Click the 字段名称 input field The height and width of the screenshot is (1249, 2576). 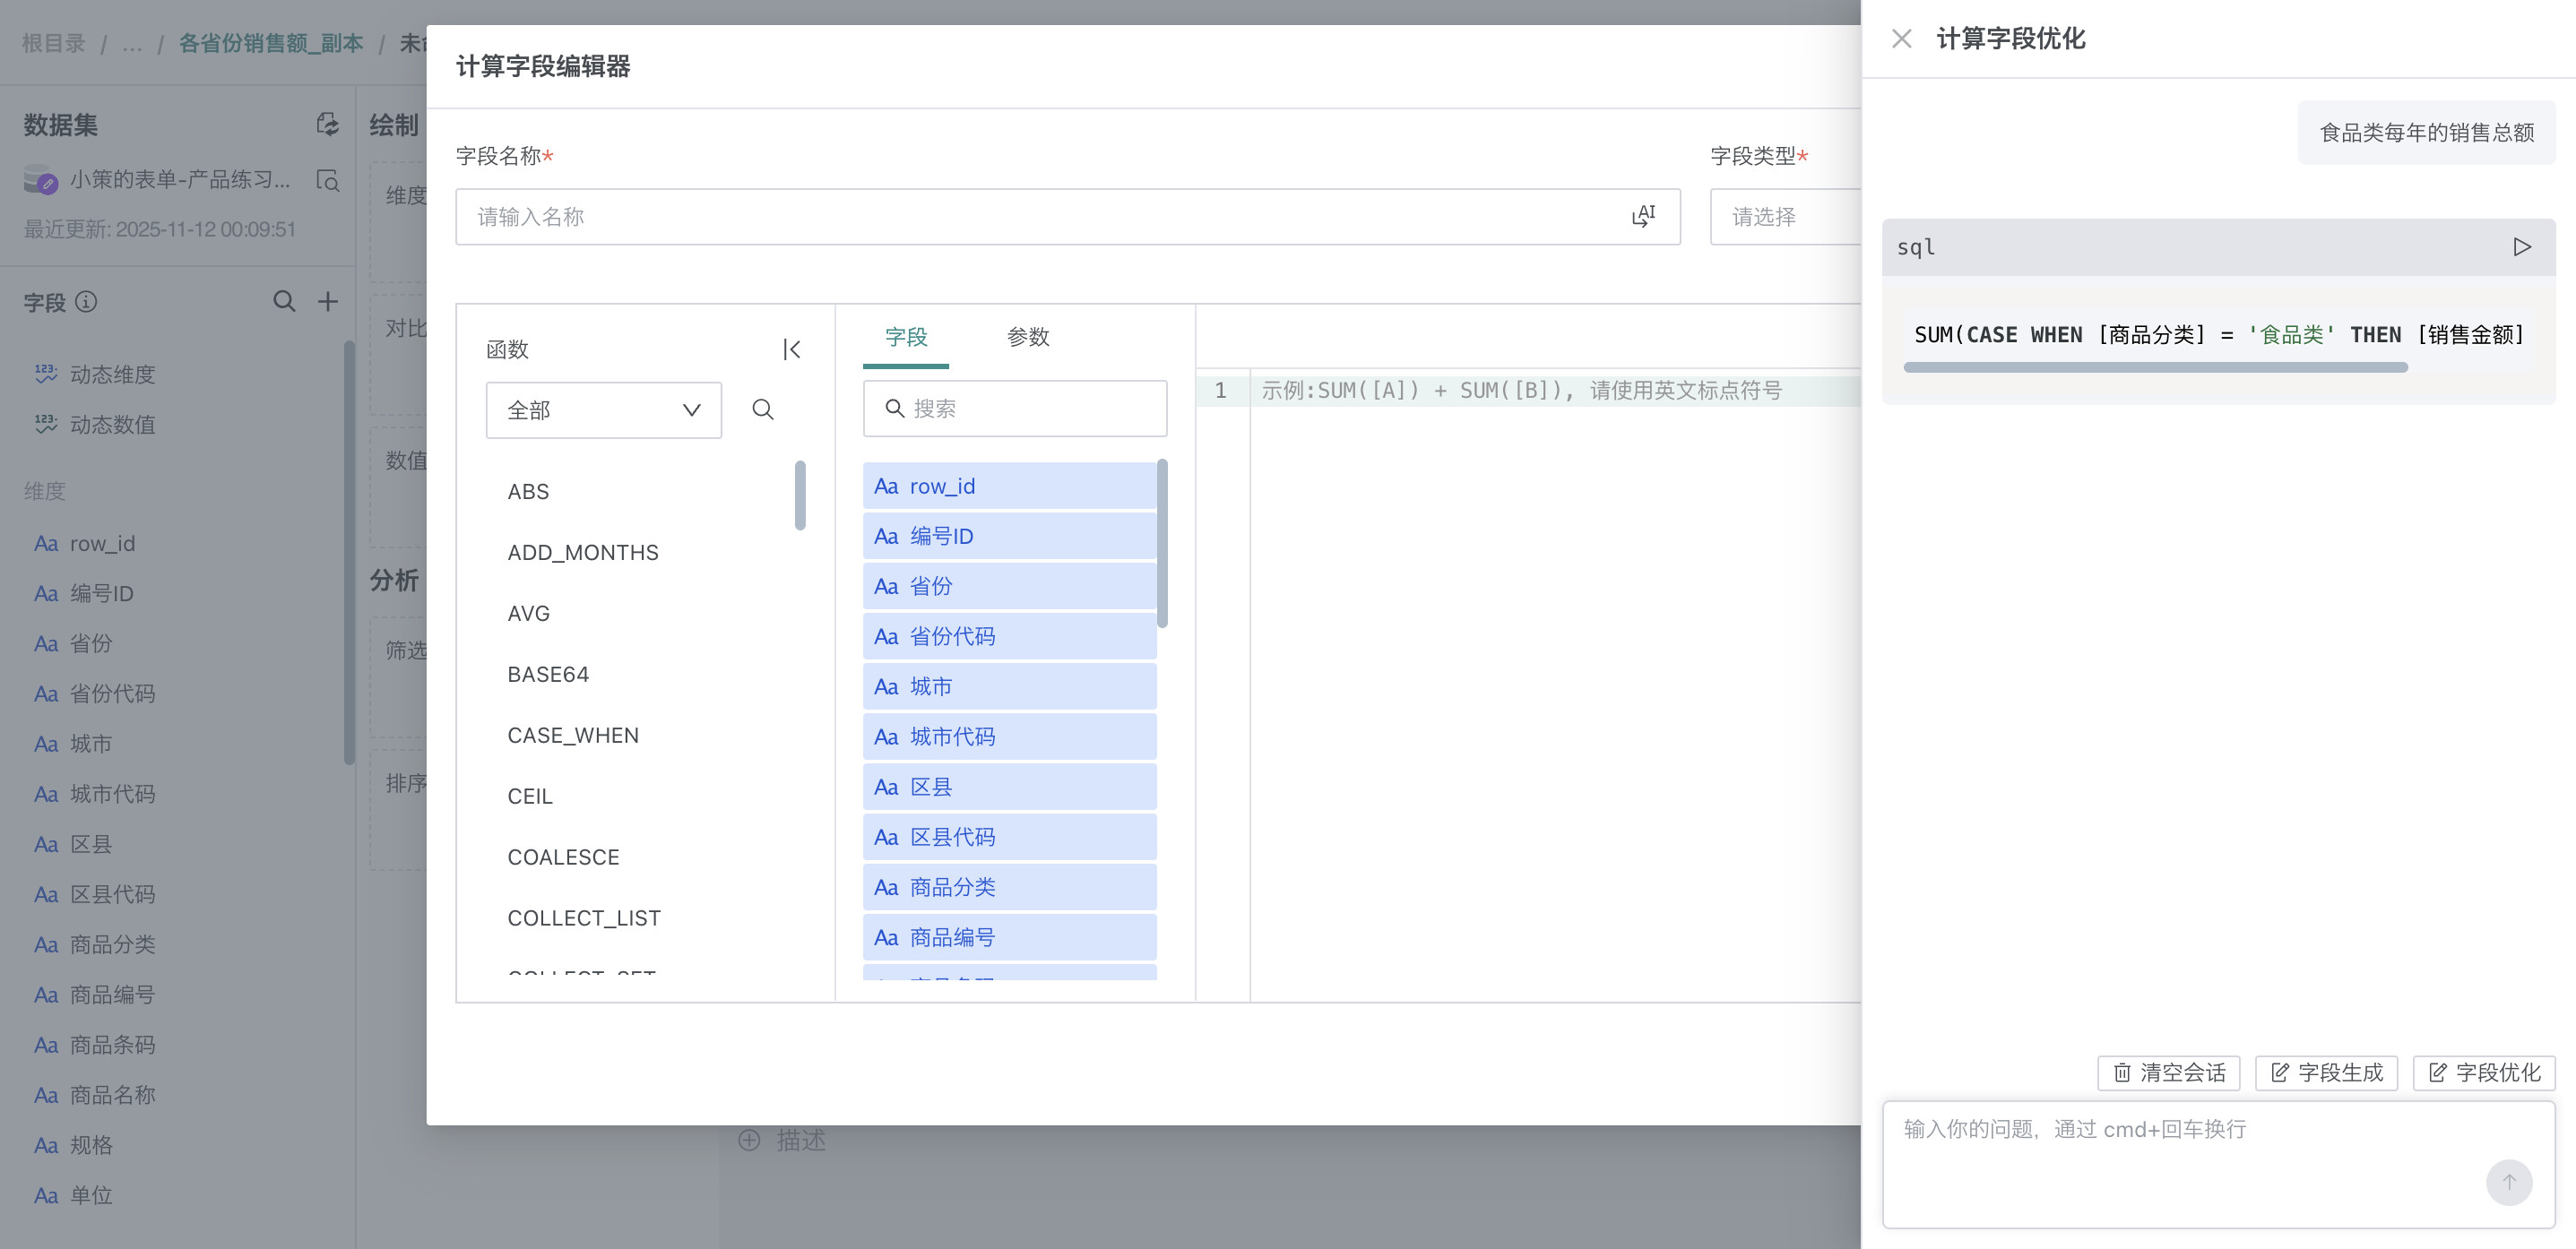point(1040,217)
